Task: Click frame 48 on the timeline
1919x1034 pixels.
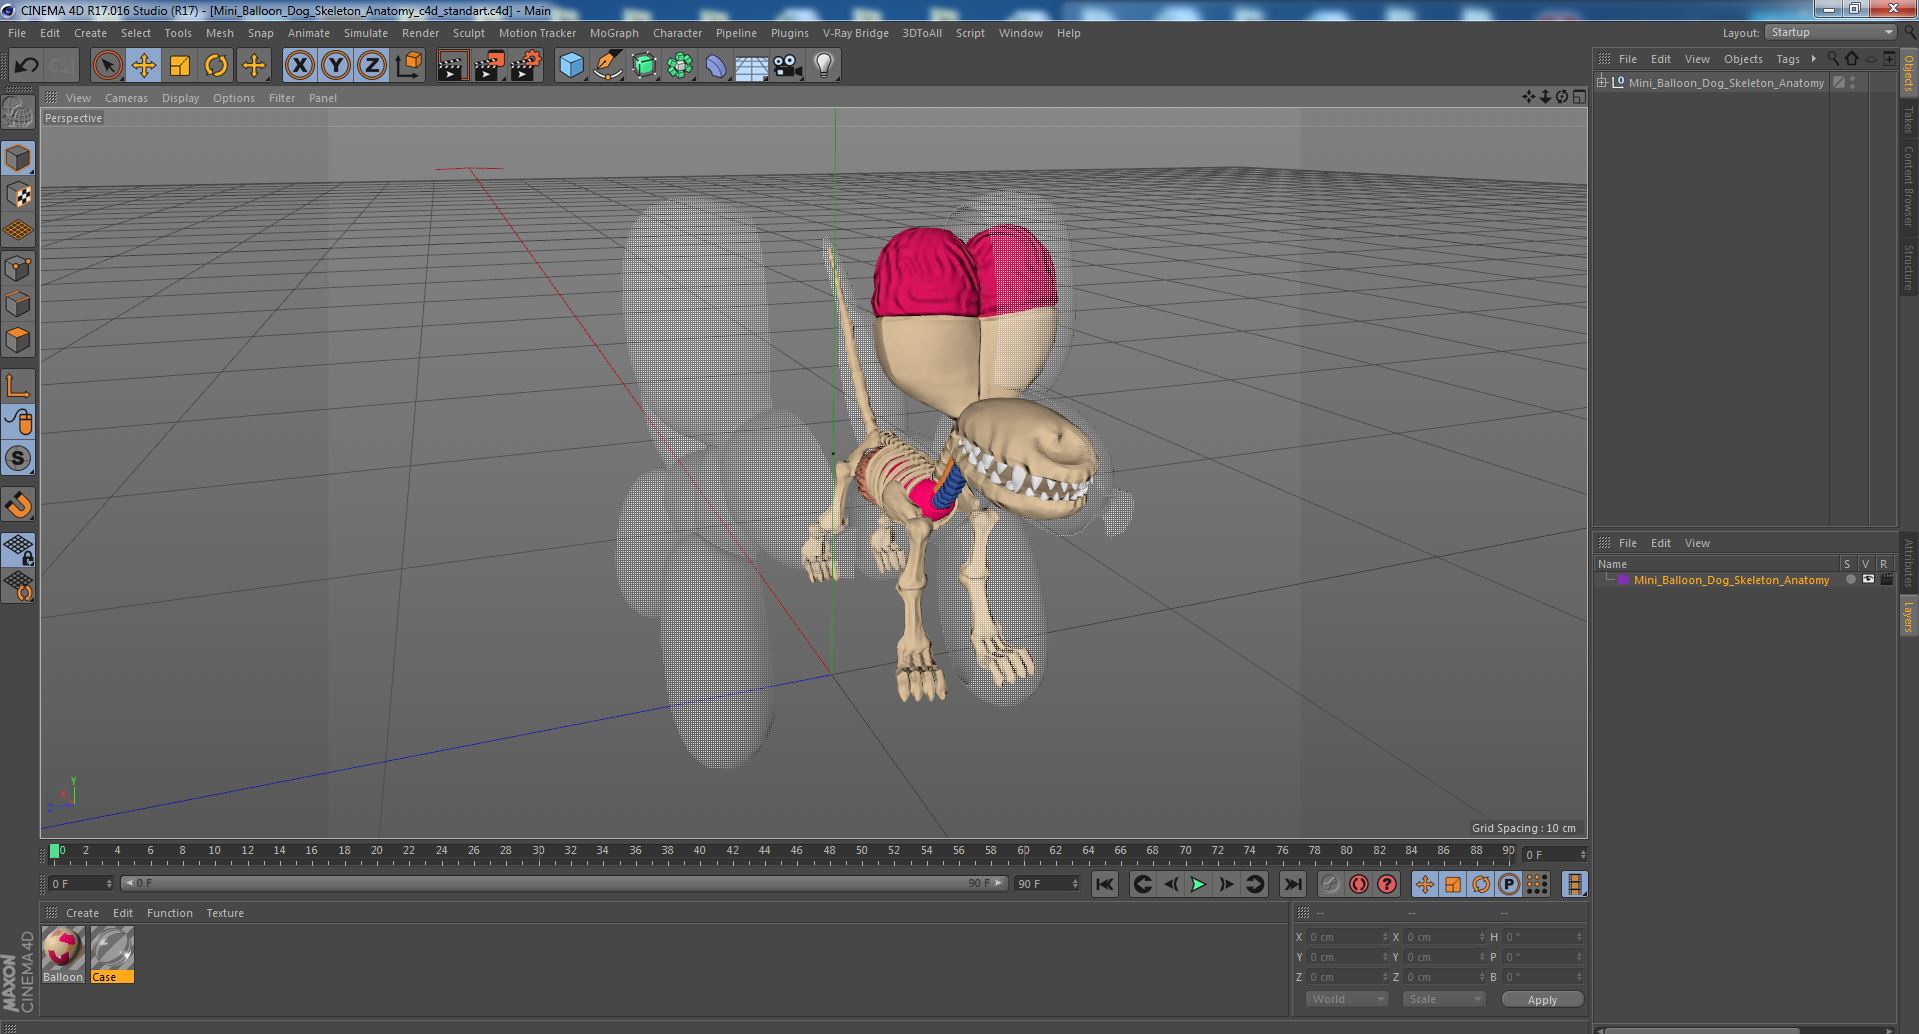Action: pos(829,851)
